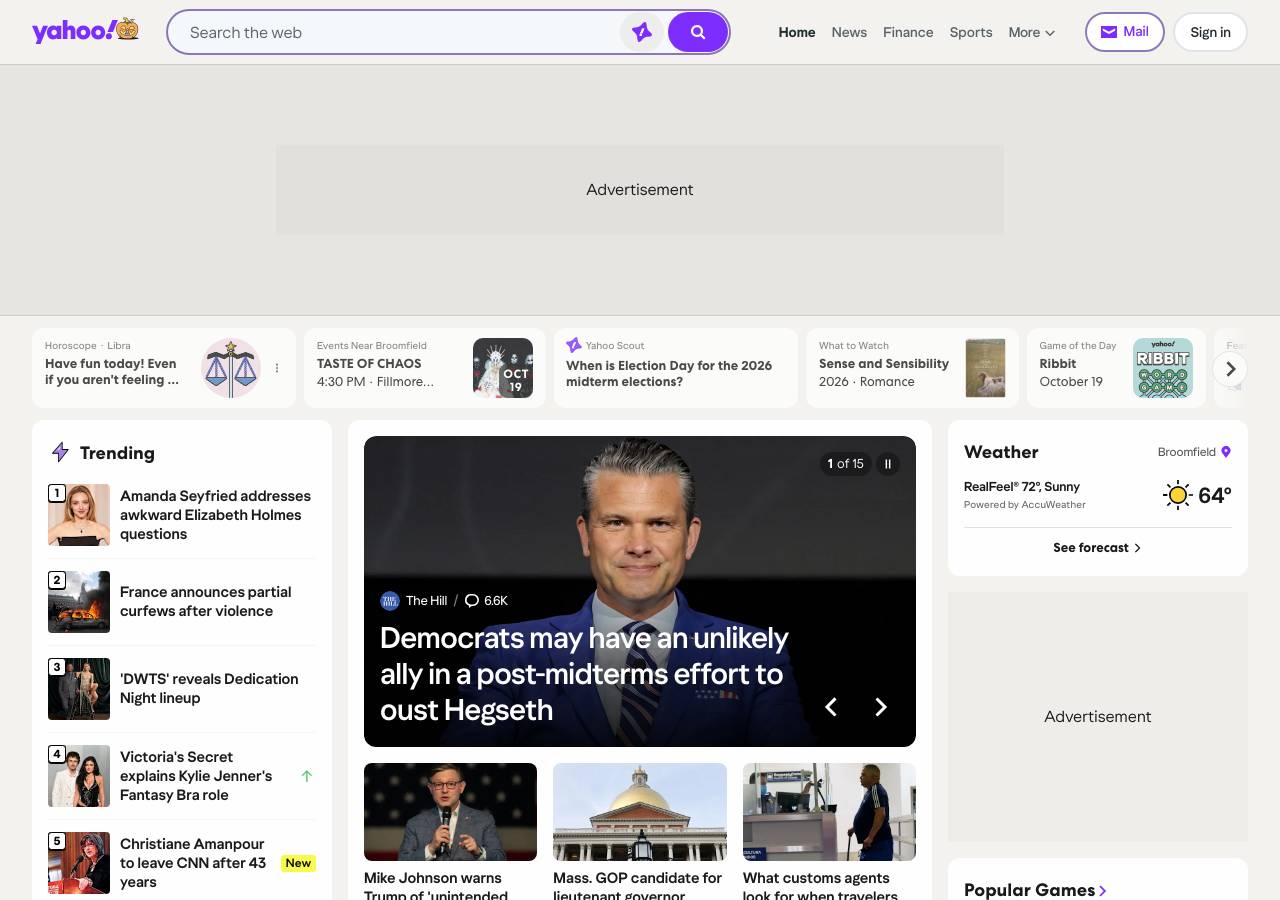1280x900 pixels.
Task: Click the Popular Games arrow
Action: 1103,890
